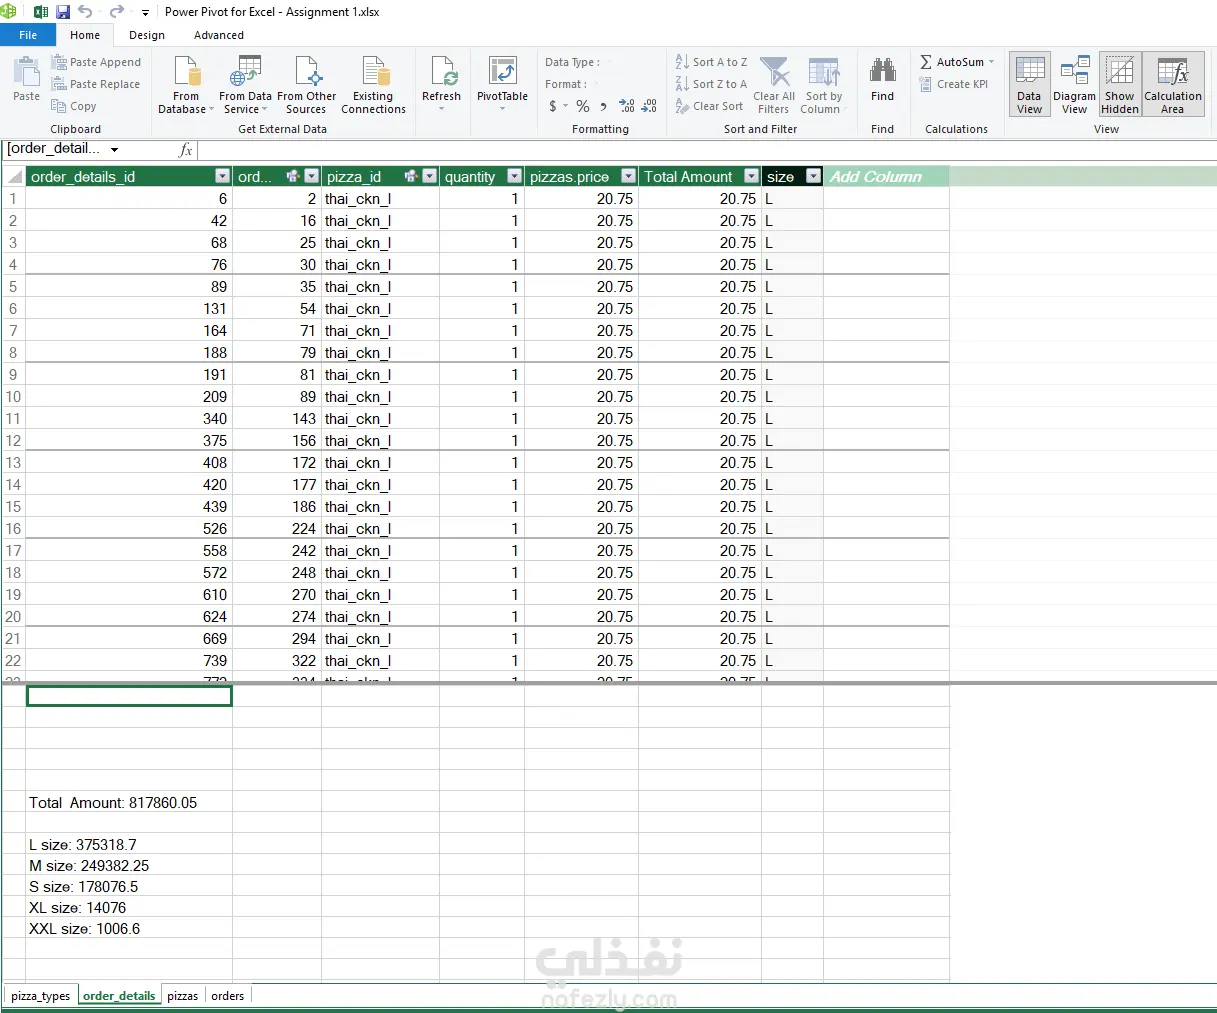Viewport: 1217px width, 1013px height.
Task: Select the XL size: 14076 measure
Action: (x=129, y=907)
